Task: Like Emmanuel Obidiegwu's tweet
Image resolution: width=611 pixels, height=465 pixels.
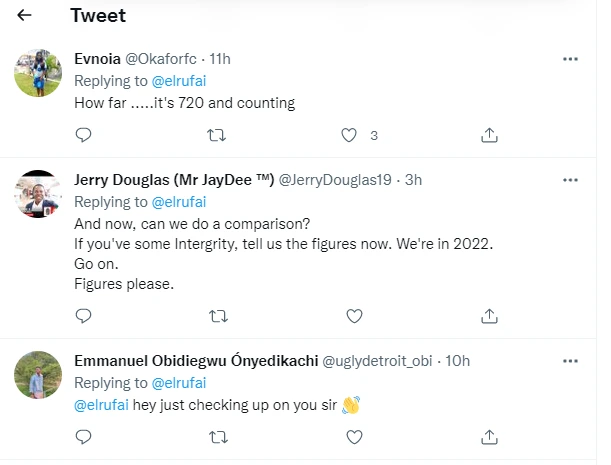Action: point(353,437)
